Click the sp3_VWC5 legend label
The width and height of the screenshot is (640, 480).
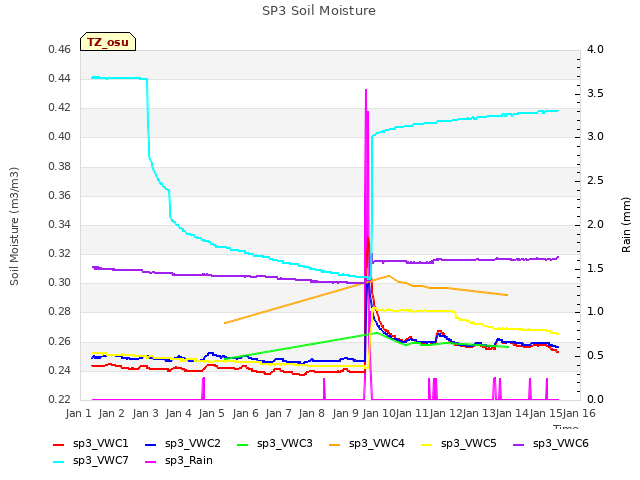pos(469,443)
